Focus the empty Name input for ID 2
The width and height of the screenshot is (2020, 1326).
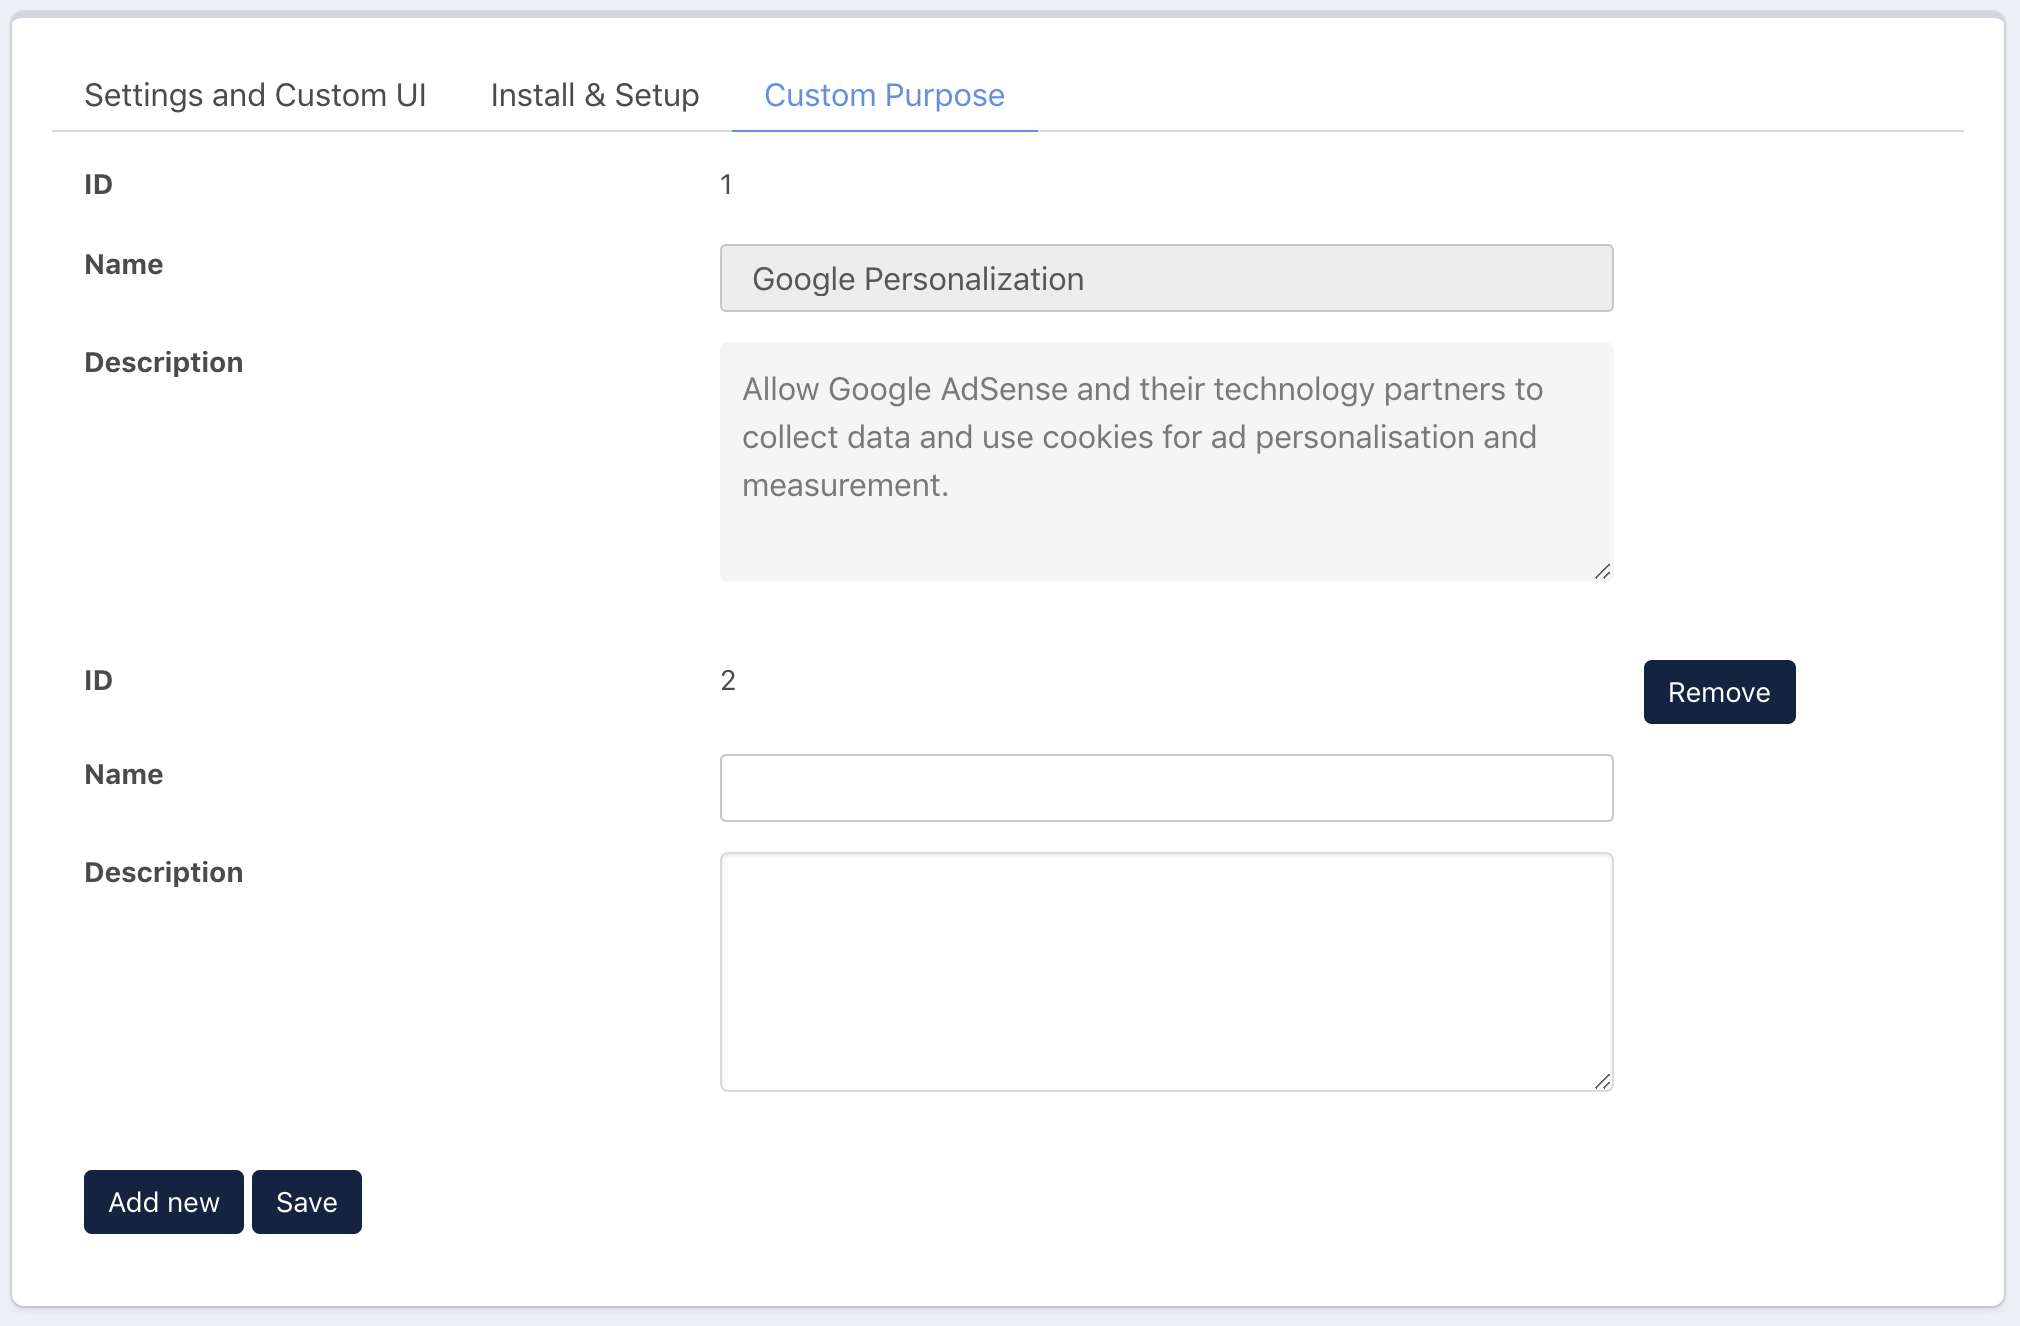click(1166, 788)
